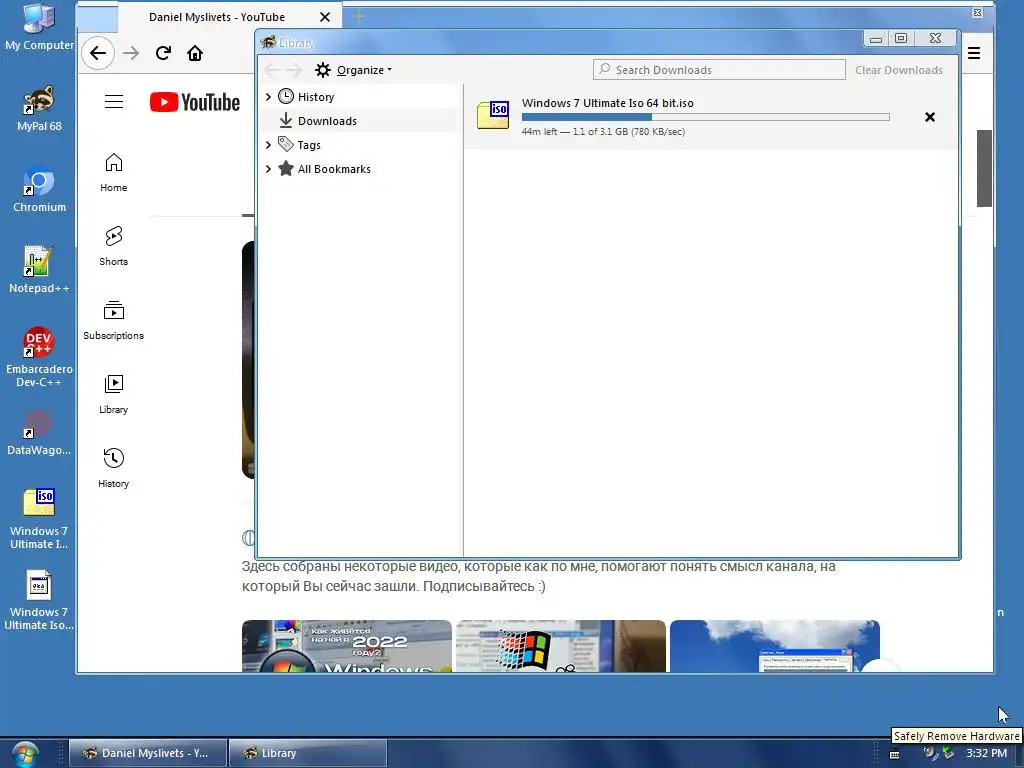The width and height of the screenshot is (1024, 768).
Task: Open new tab plus button
Action: [x=358, y=17]
